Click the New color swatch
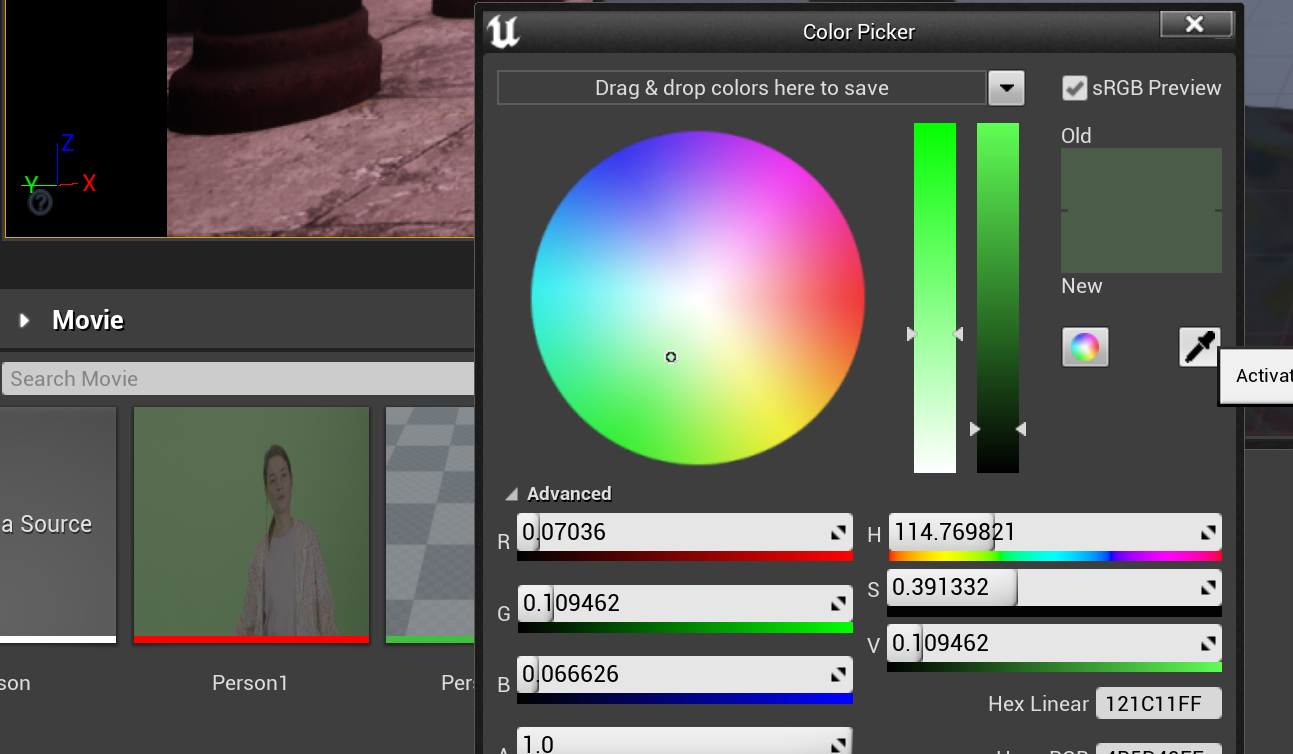Screen dimensions: 1293x754 (1141, 242)
